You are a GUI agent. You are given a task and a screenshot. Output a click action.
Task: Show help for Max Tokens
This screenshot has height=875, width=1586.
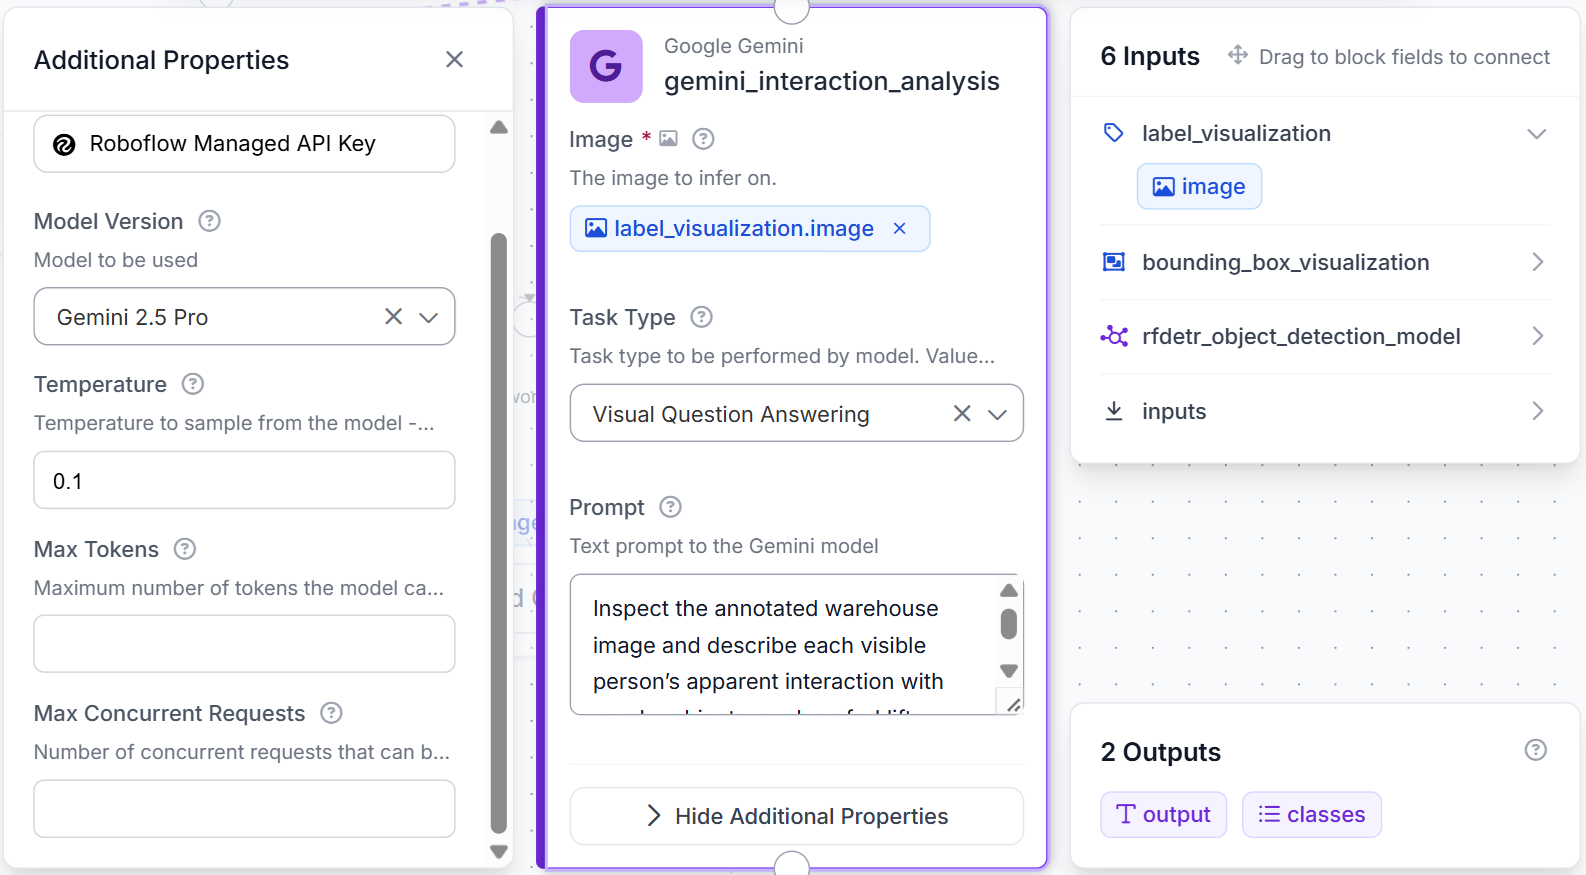(185, 549)
